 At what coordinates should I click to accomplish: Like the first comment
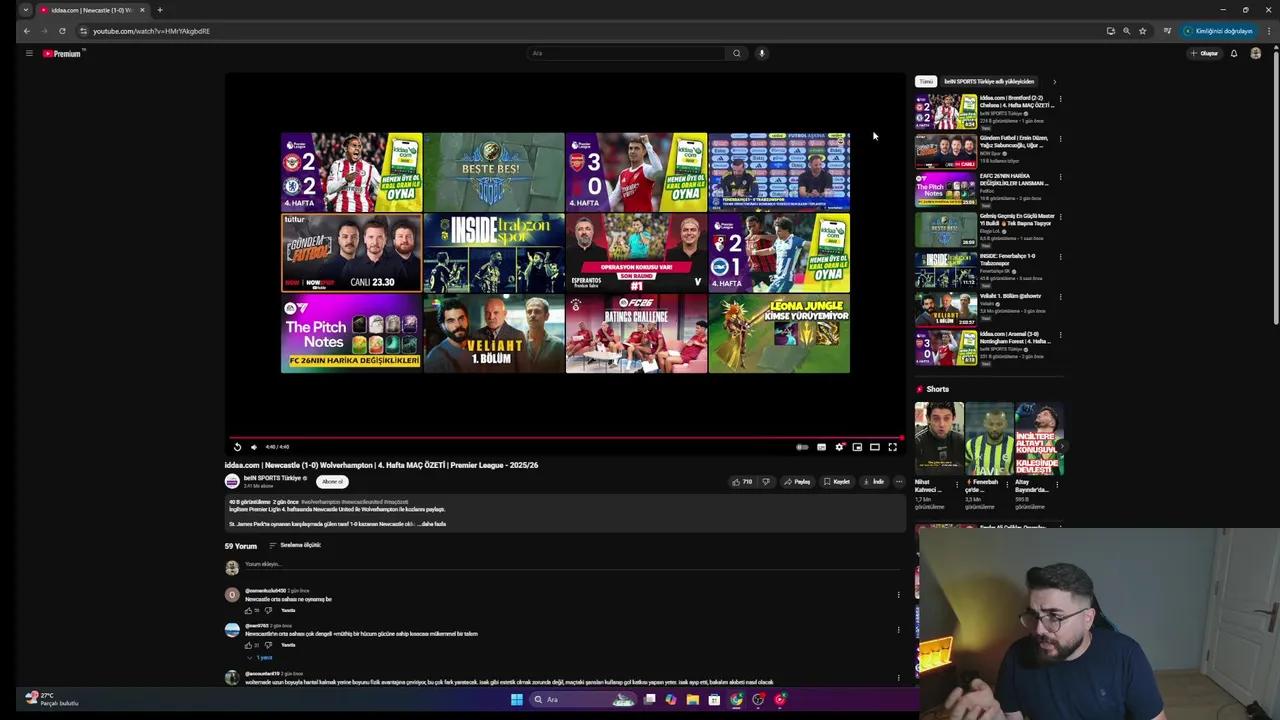click(x=249, y=610)
